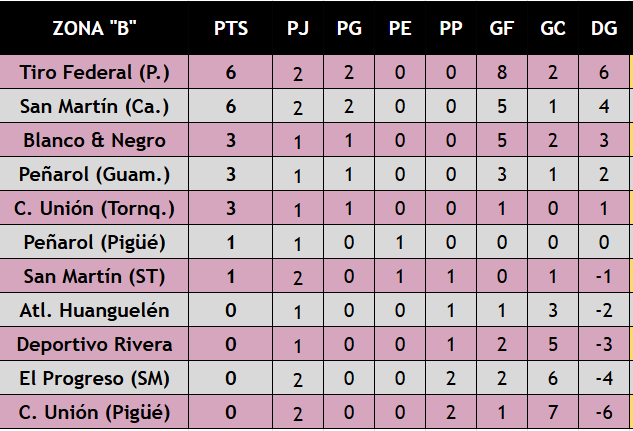633x431 pixels.
Task: Click the PJ column header
Action: (x=298, y=28)
